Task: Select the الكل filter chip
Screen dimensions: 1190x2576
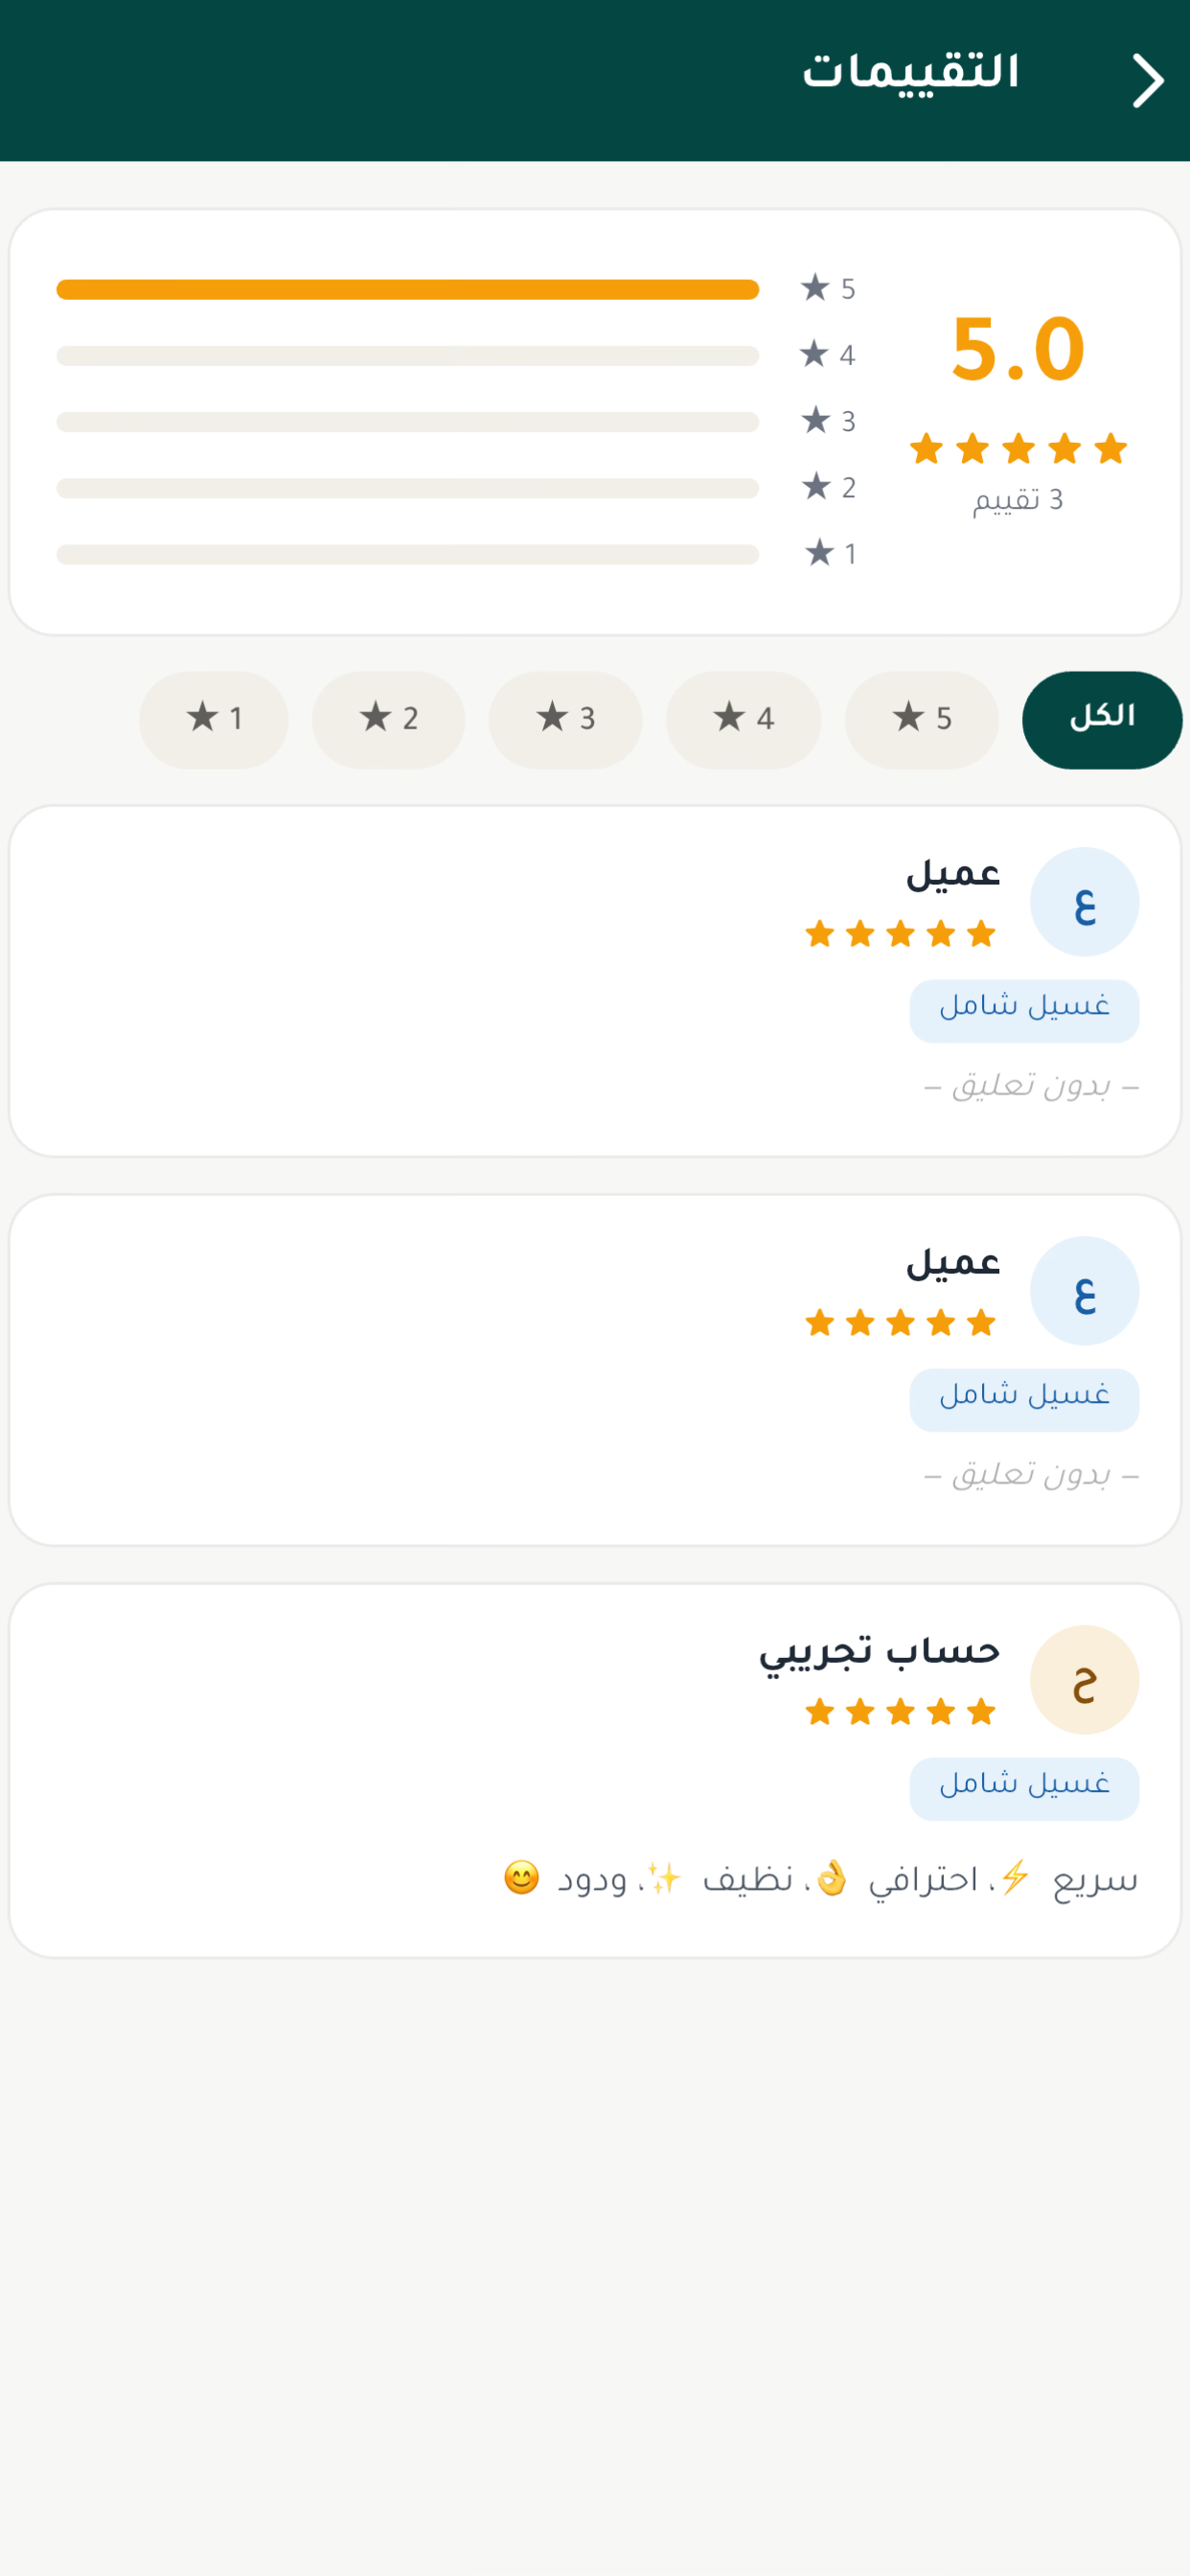Action: tap(1102, 719)
